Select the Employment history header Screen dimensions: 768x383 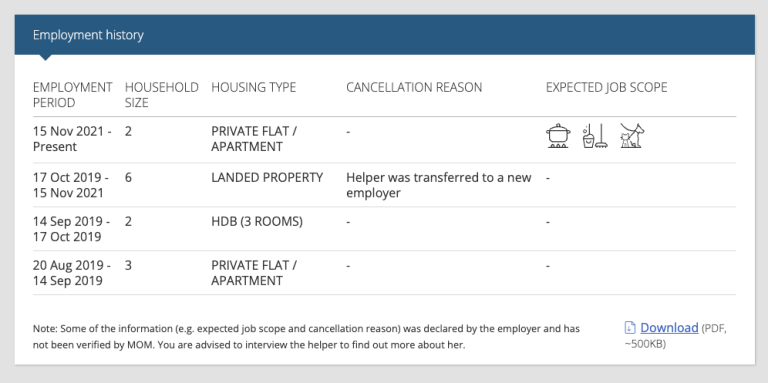(x=88, y=35)
